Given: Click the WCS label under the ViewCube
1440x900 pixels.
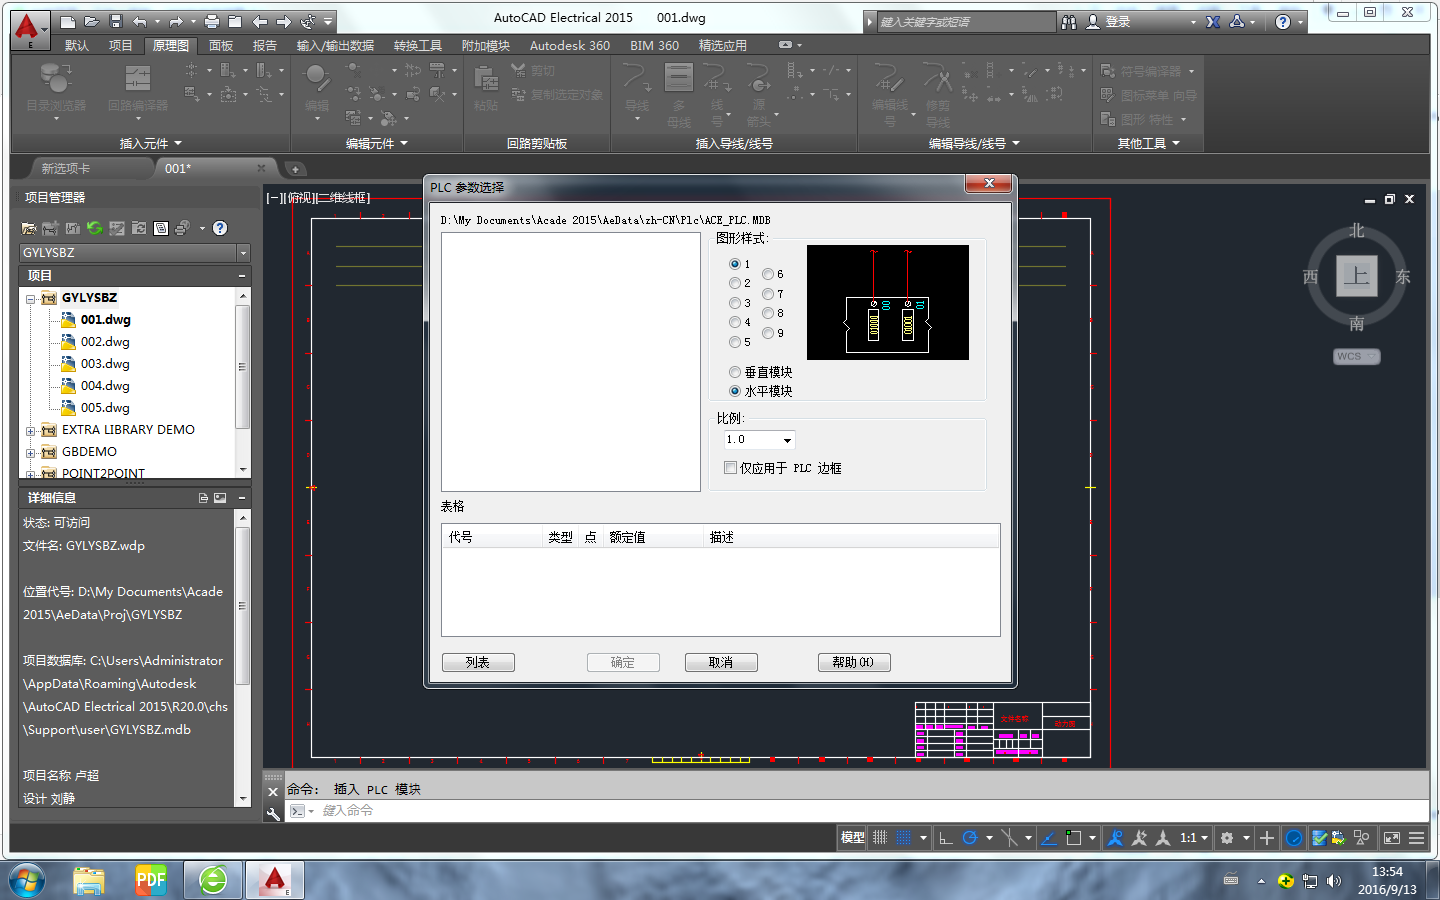Looking at the screenshot, I should click(x=1357, y=356).
